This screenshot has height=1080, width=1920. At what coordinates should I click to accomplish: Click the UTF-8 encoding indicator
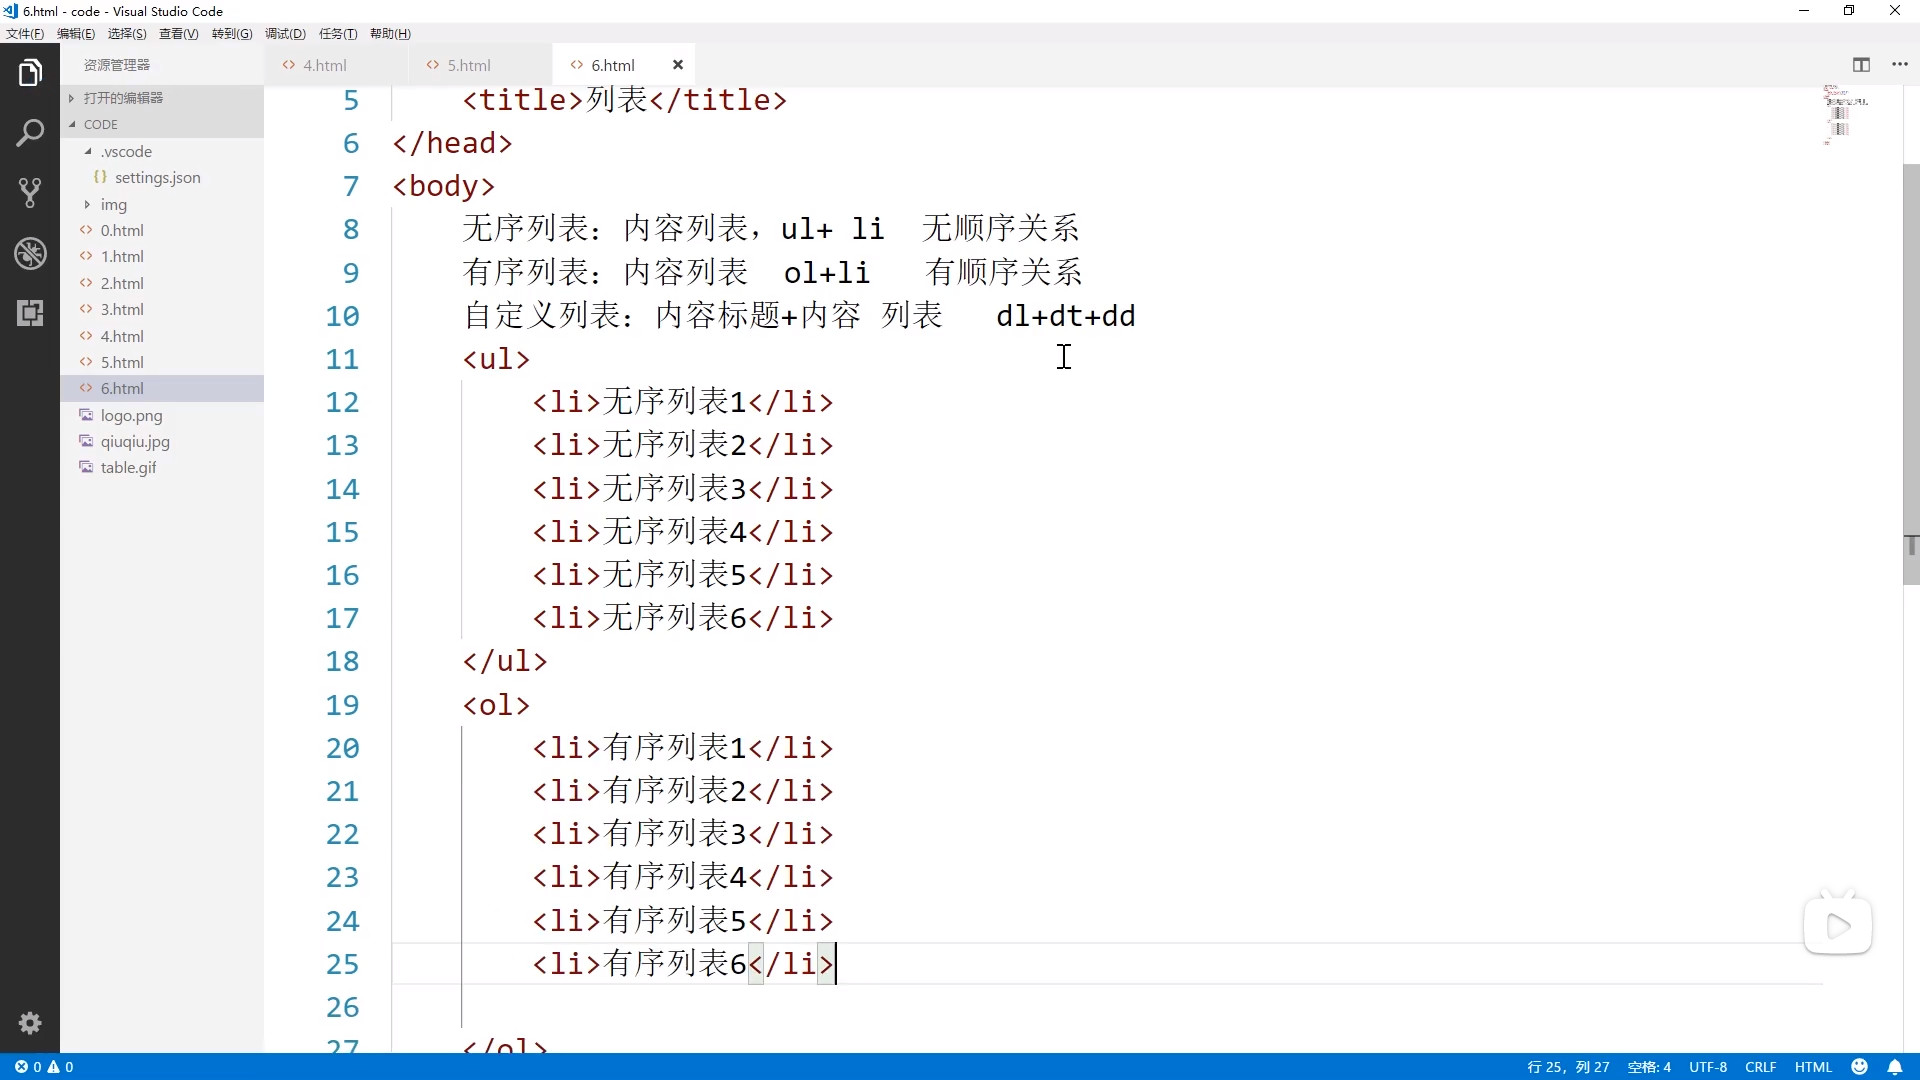tap(1708, 1067)
